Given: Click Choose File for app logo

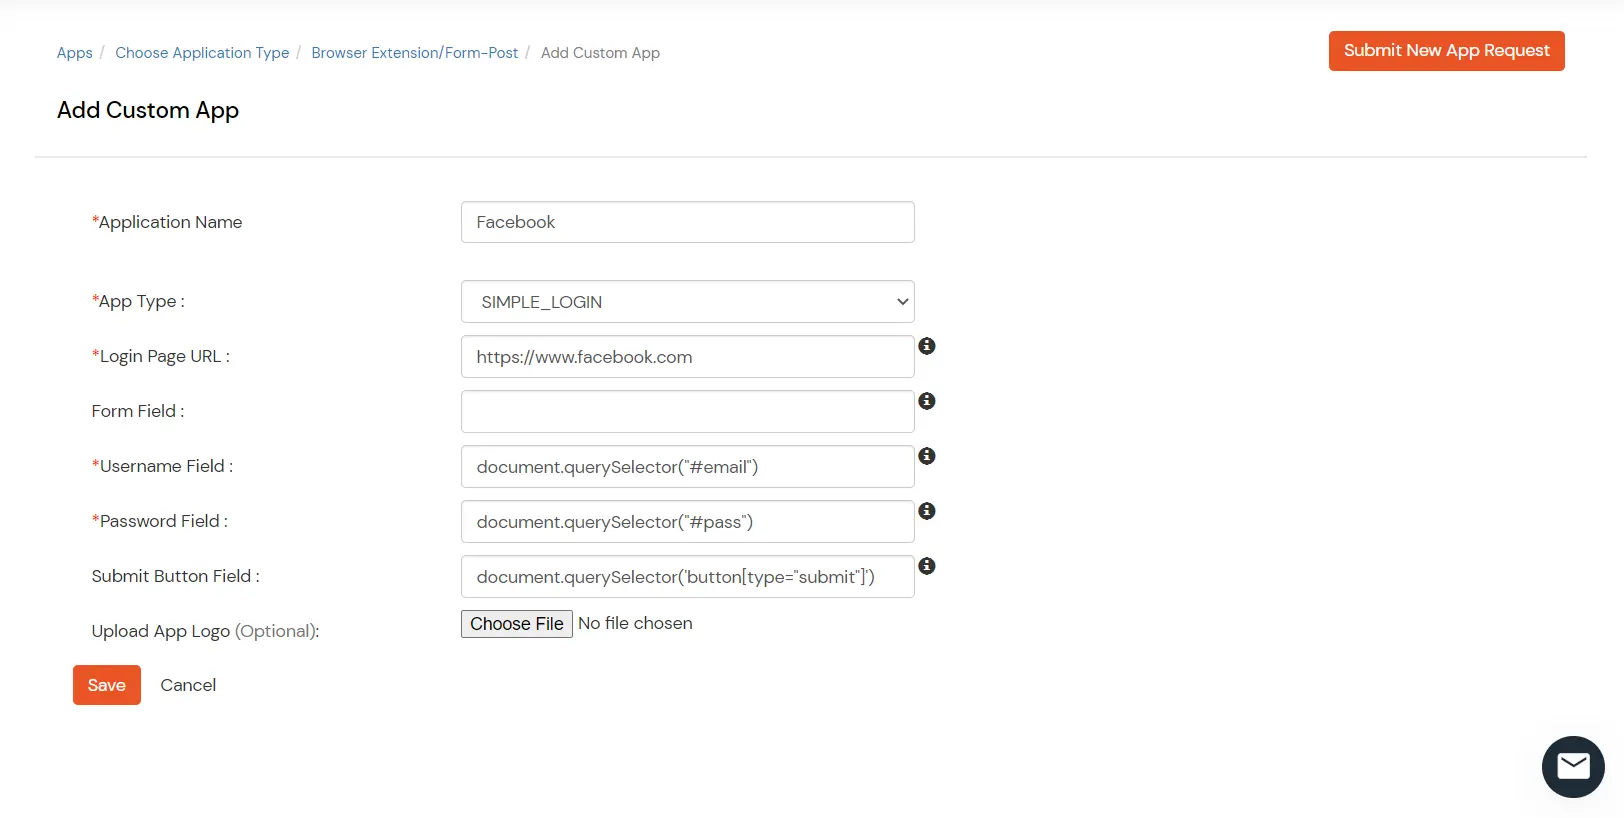Looking at the screenshot, I should pyautogui.click(x=517, y=624).
